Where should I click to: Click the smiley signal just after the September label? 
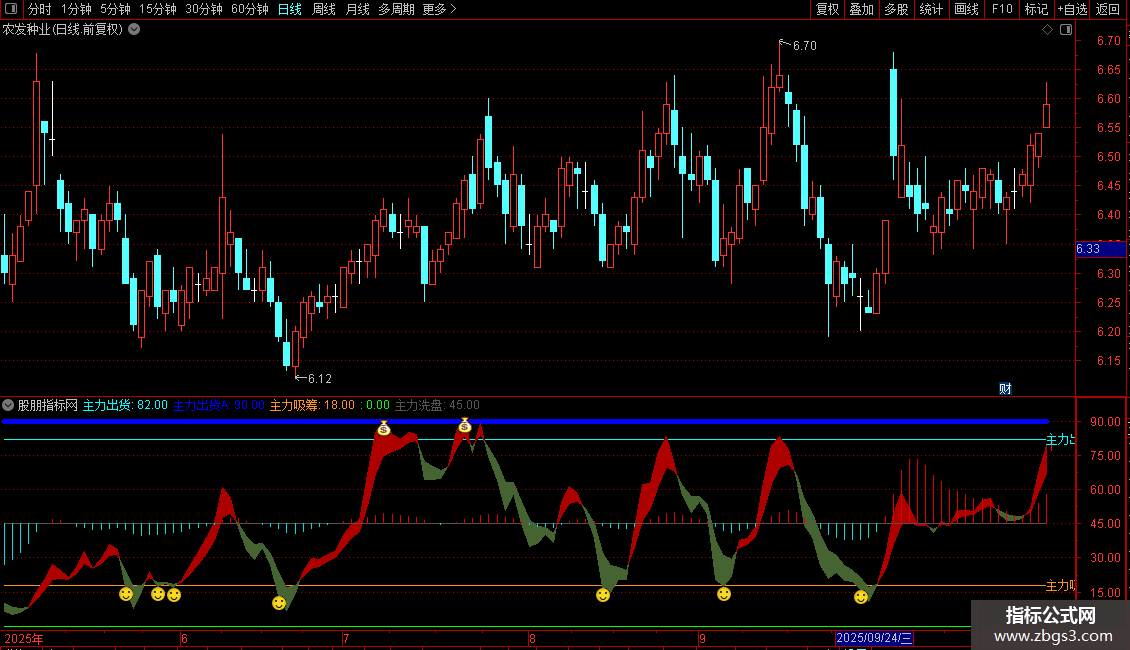[724, 594]
